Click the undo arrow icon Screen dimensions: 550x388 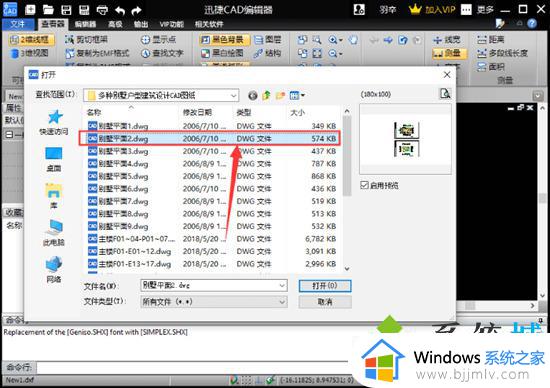point(120,11)
